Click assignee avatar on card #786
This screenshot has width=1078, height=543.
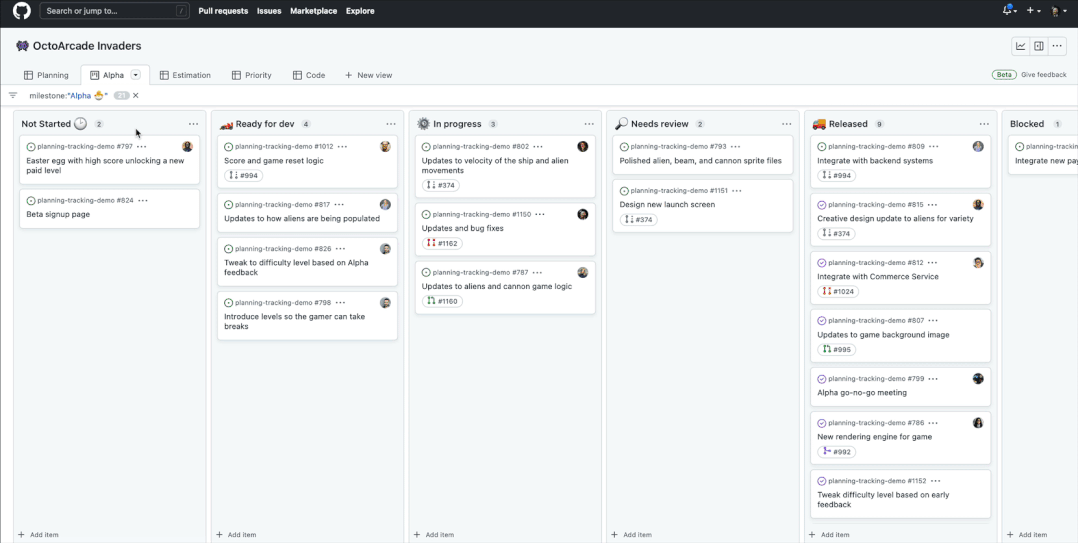click(x=978, y=423)
